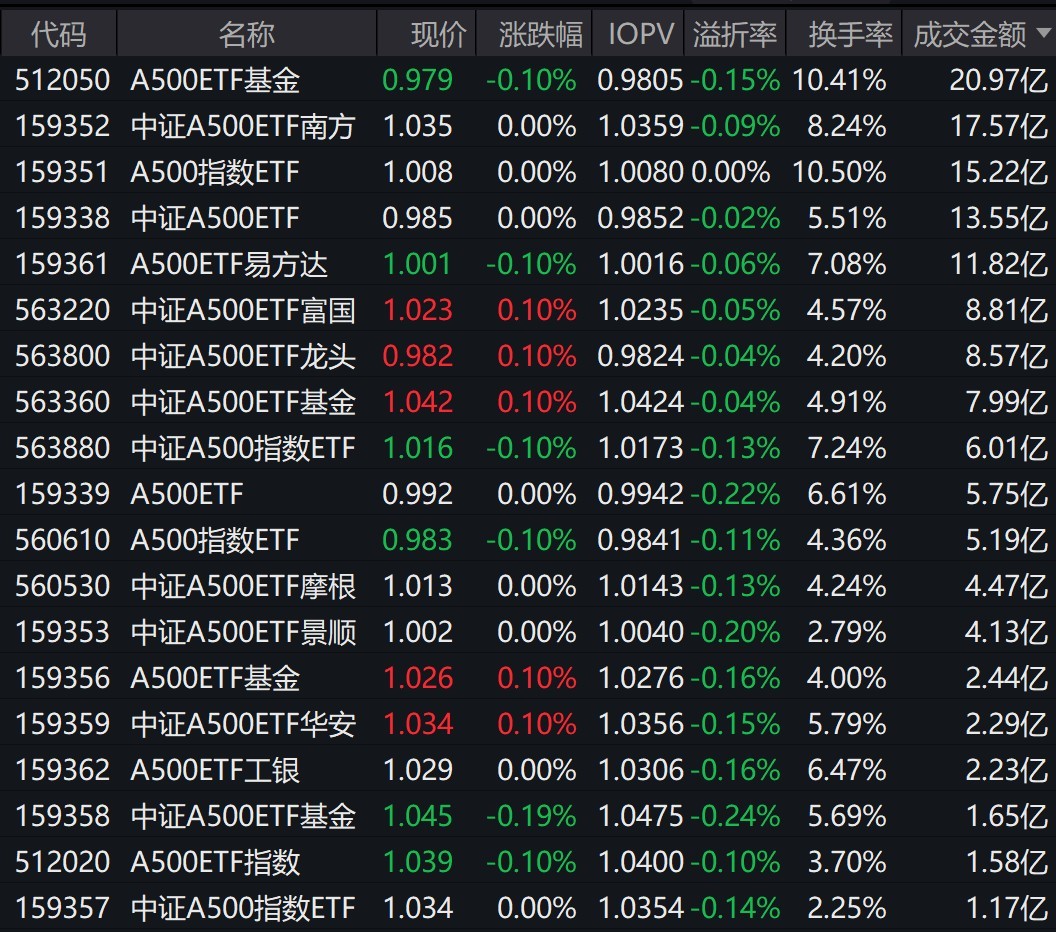Click the 10.41% turnover rate value

(x=839, y=80)
